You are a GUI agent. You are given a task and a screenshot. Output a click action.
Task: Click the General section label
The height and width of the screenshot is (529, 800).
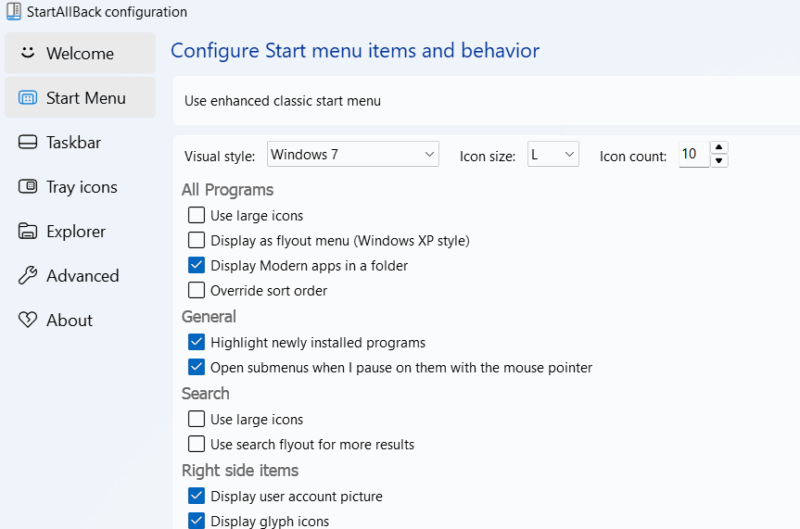pos(209,317)
